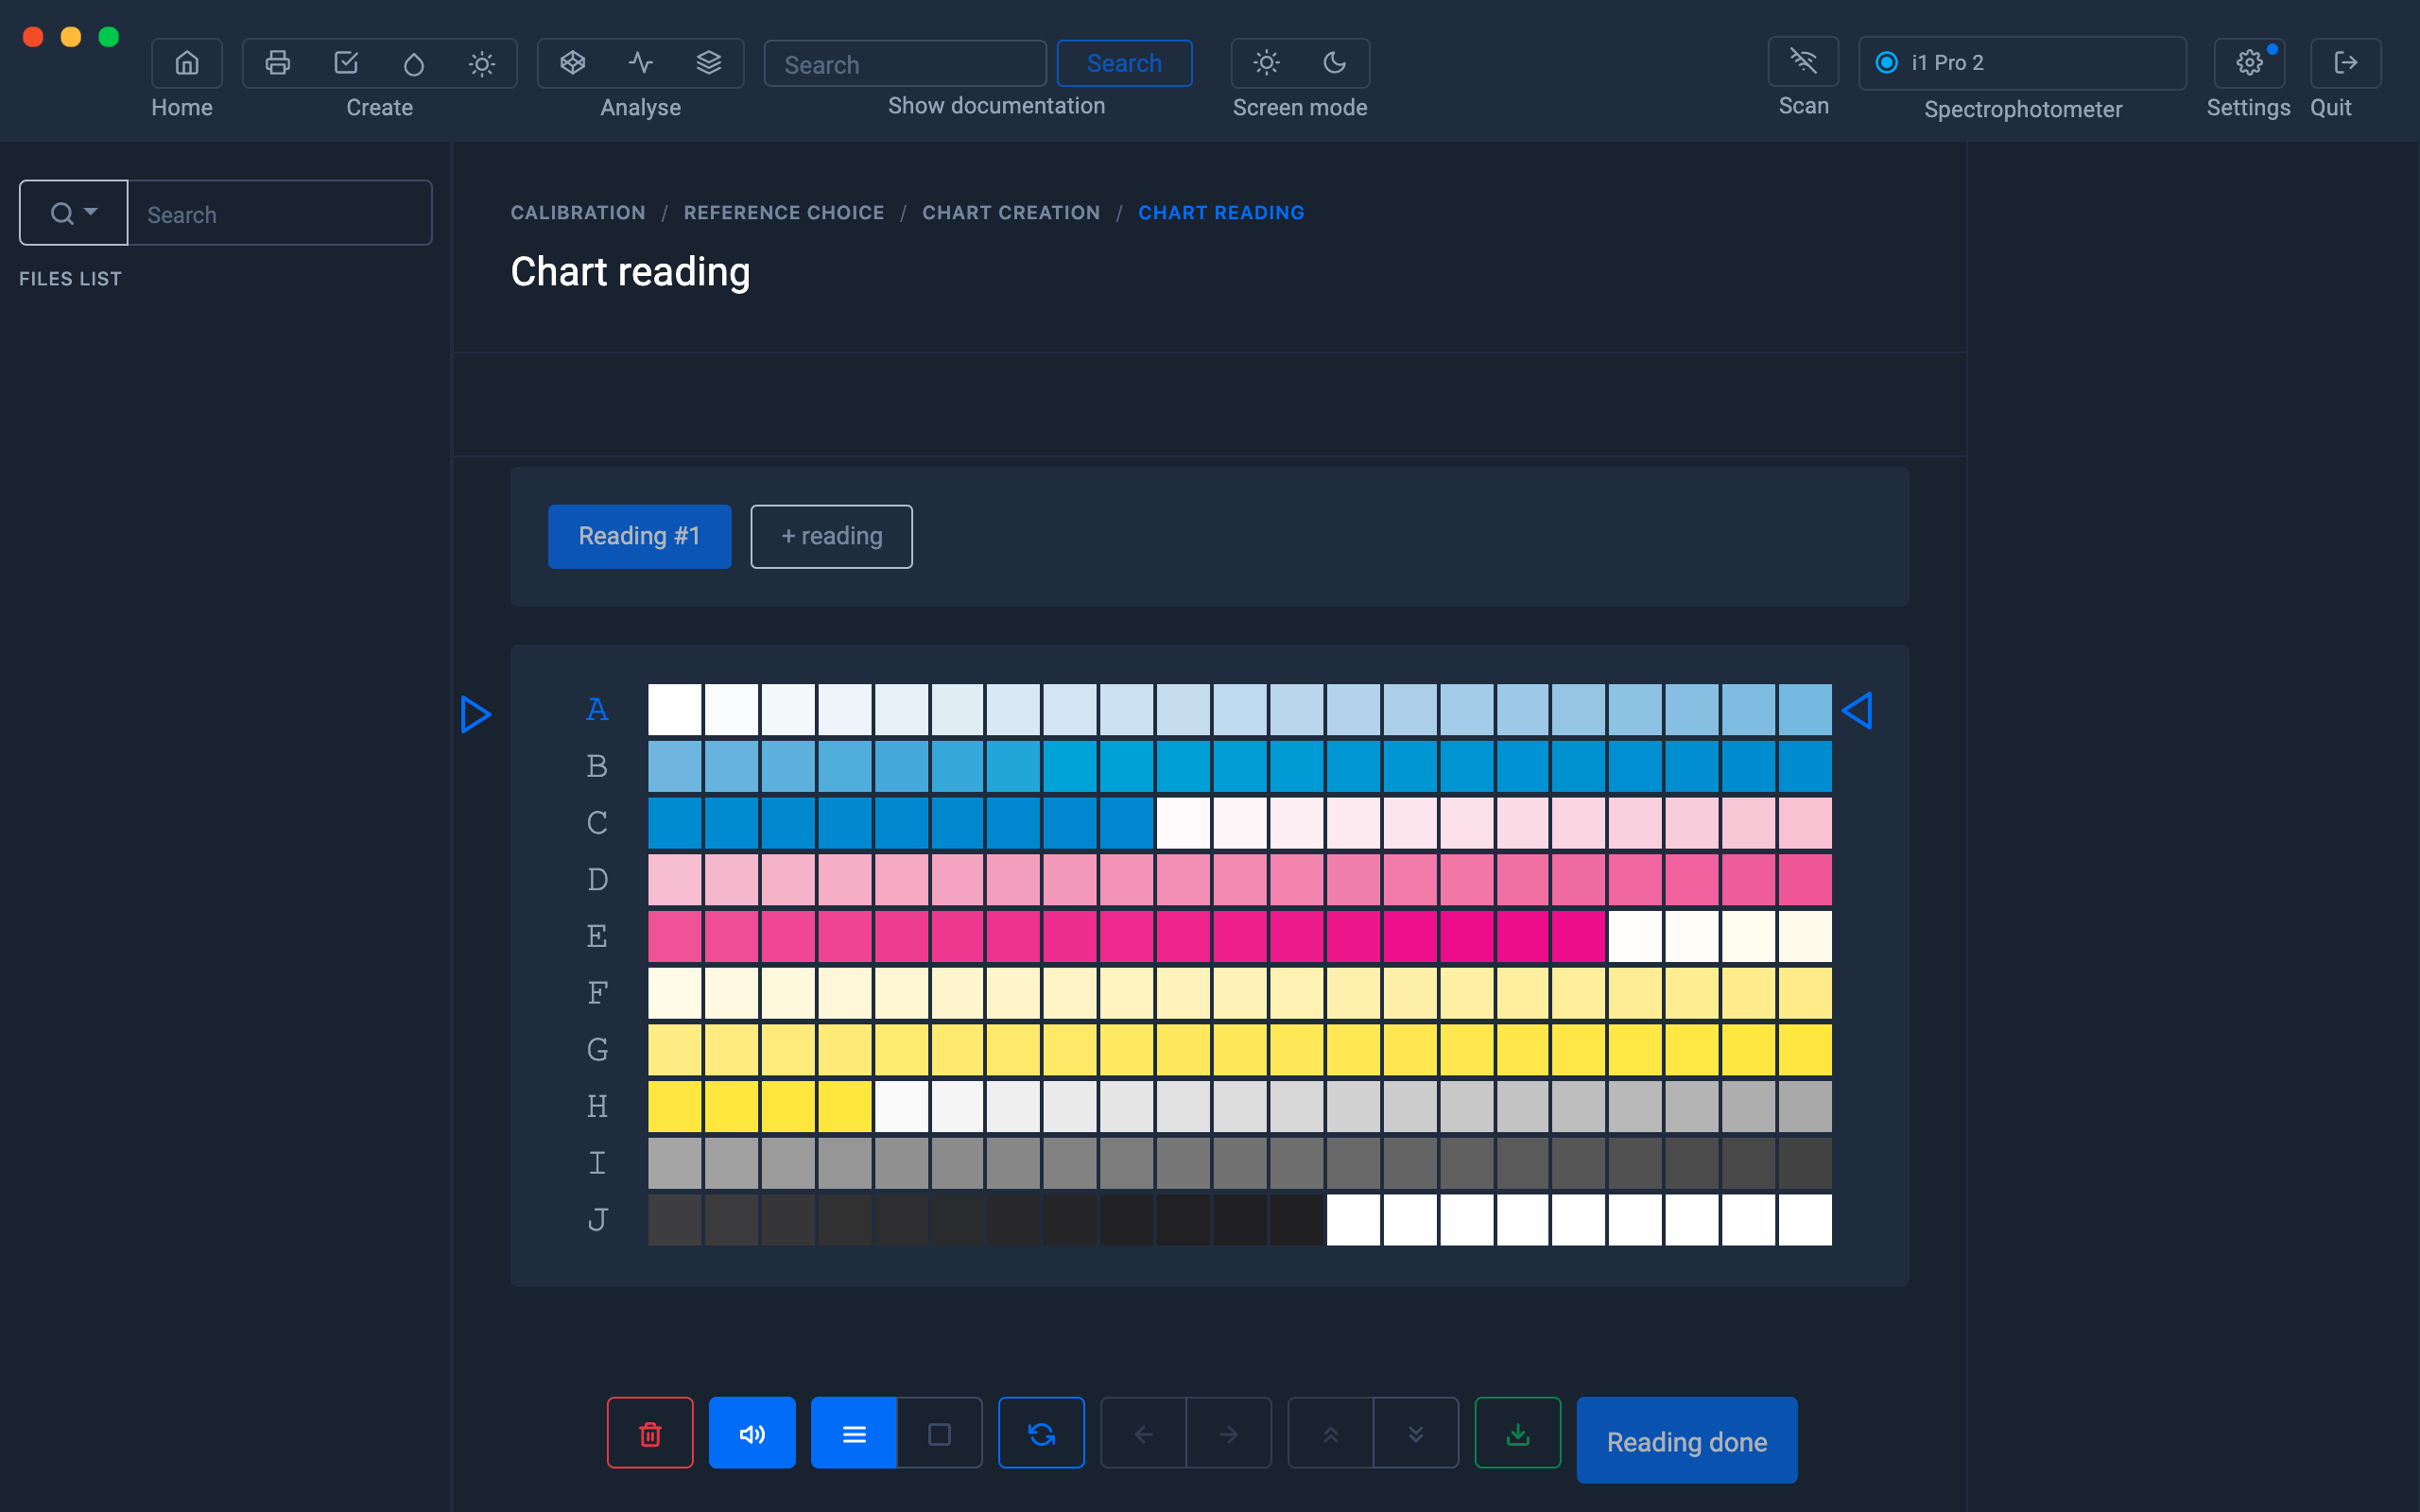2420x1512 pixels.
Task: Click the right arrow navigation button
Action: pyautogui.click(x=1229, y=1433)
